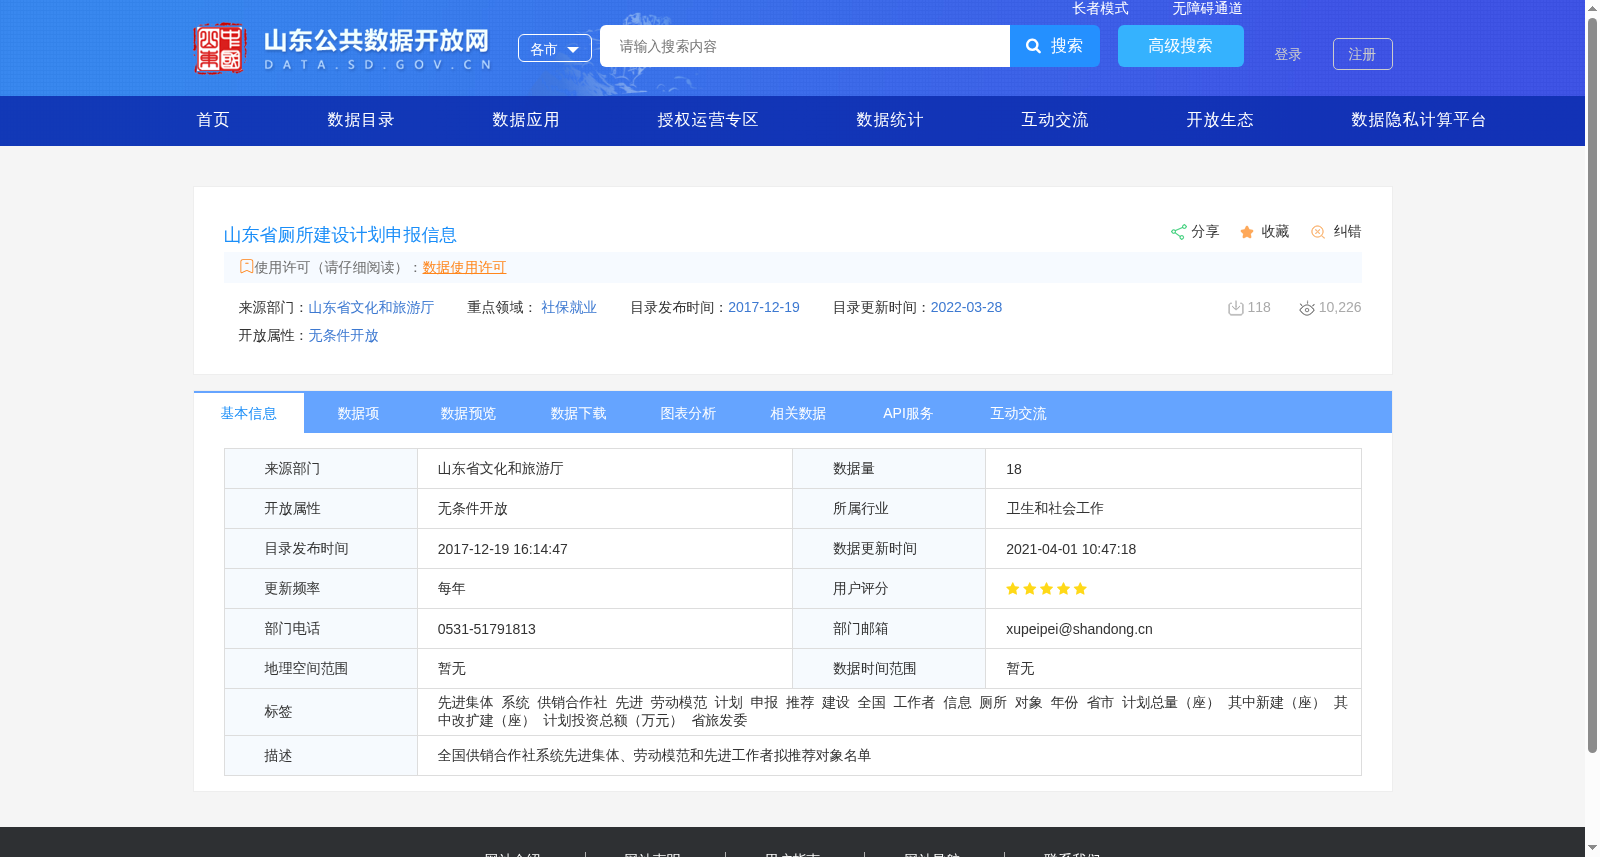Click the email xupeipei@shandong.cn cell
The width and height of the screenshot is (1600, 857).
pos(1173,629)
